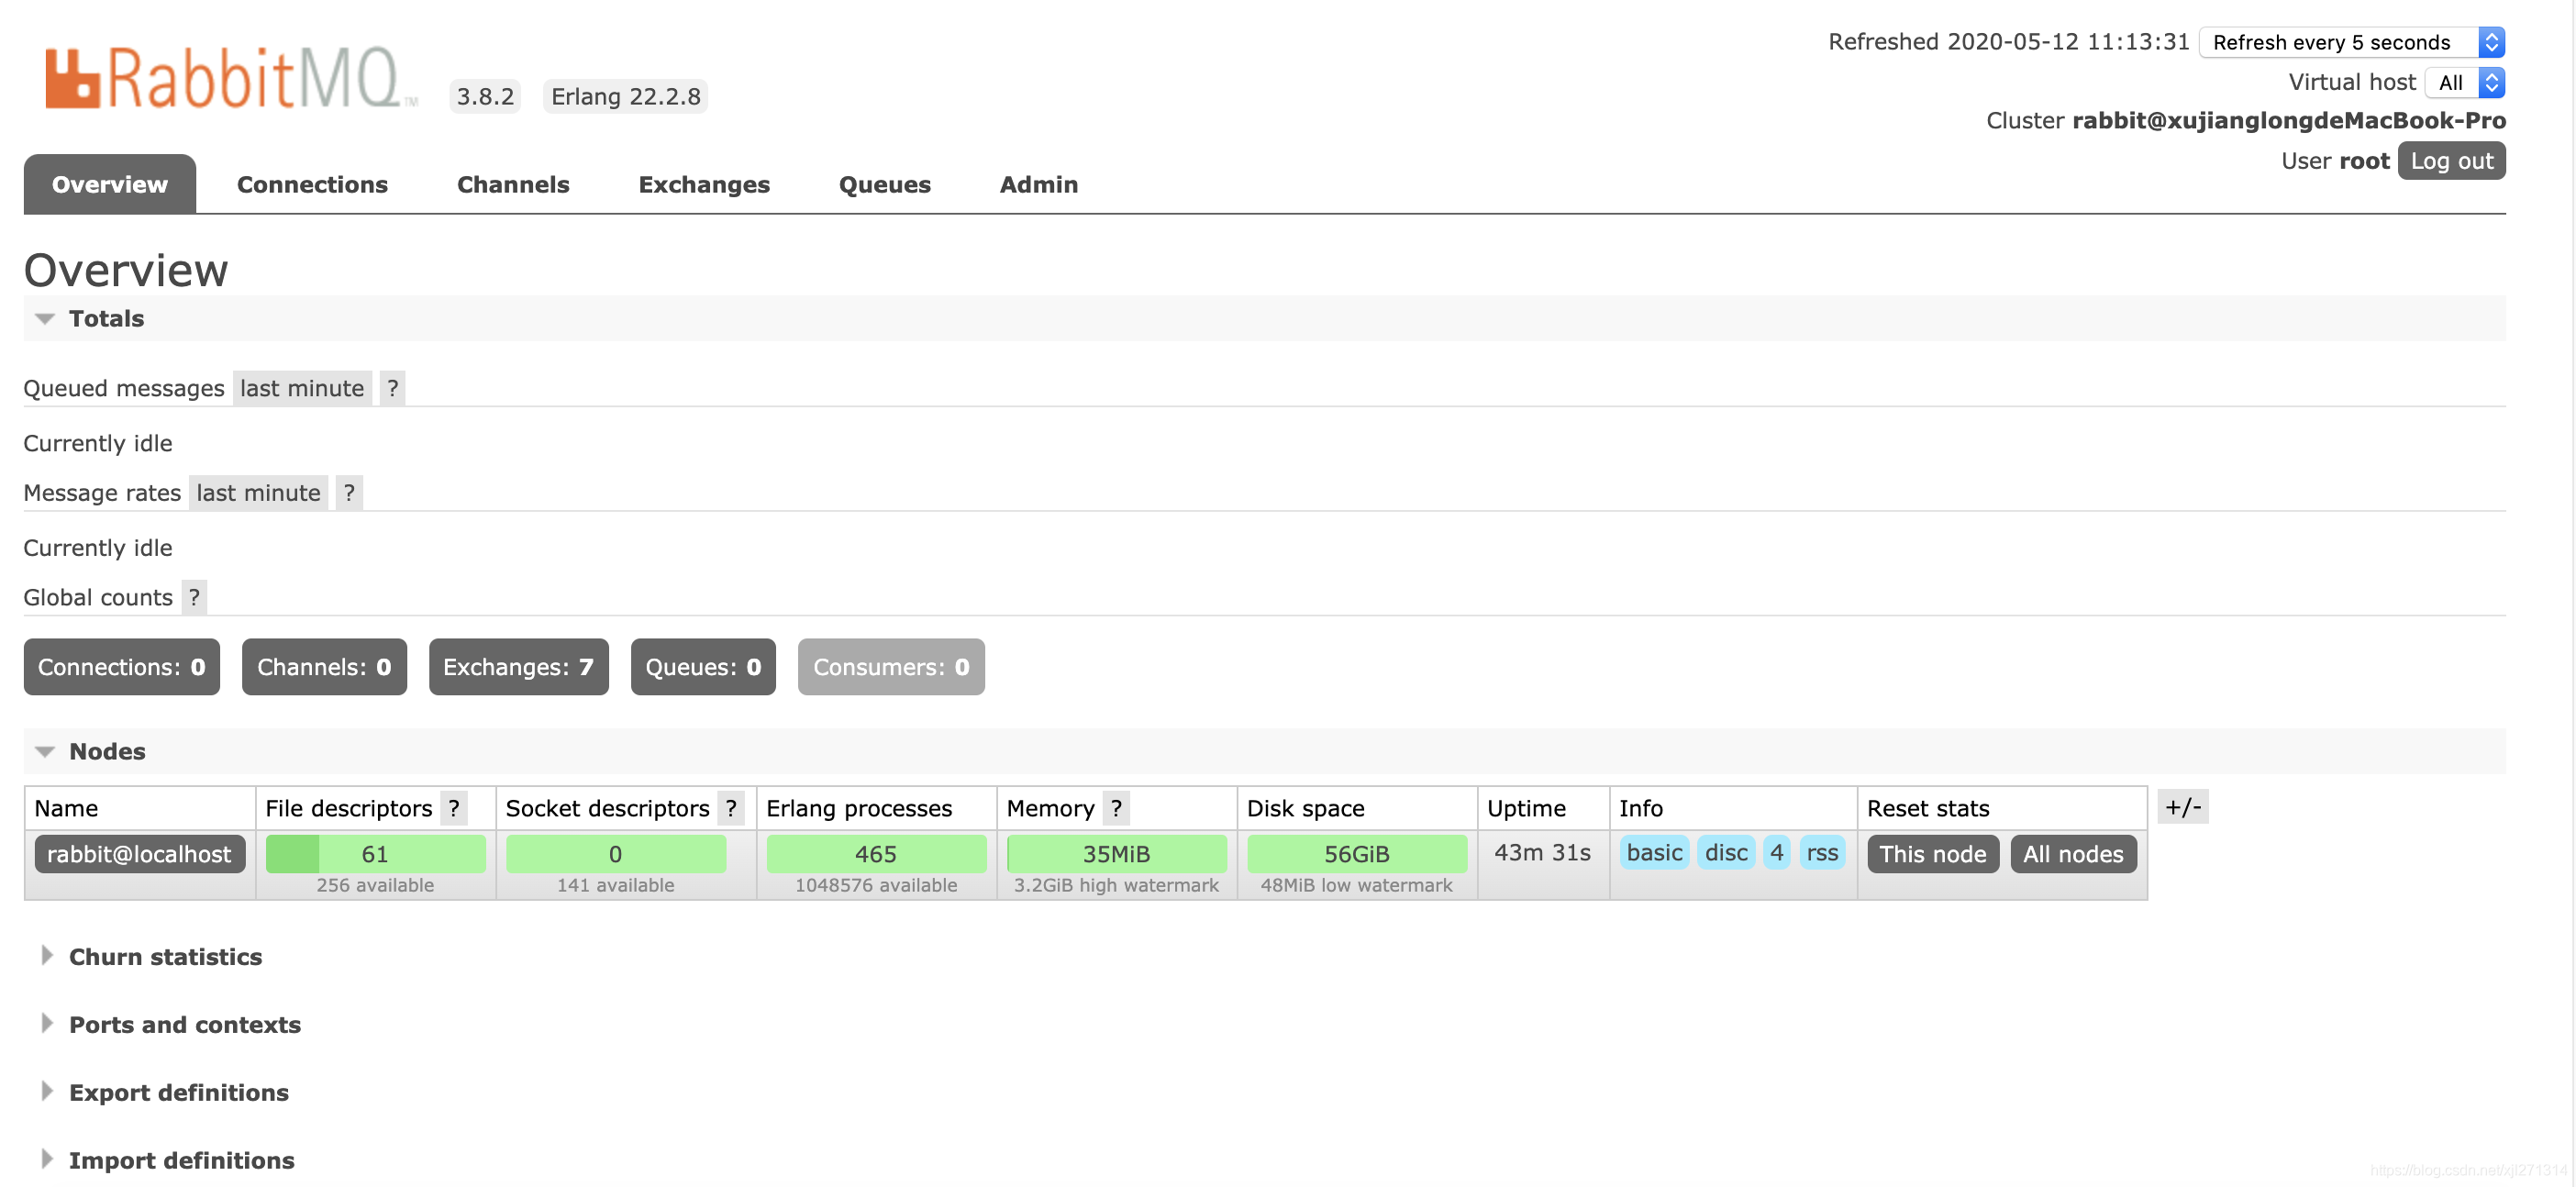Viewport: 2576px width, 1187px height.
Task: Click the Log out button
Action: click(x=2451, y=161)
